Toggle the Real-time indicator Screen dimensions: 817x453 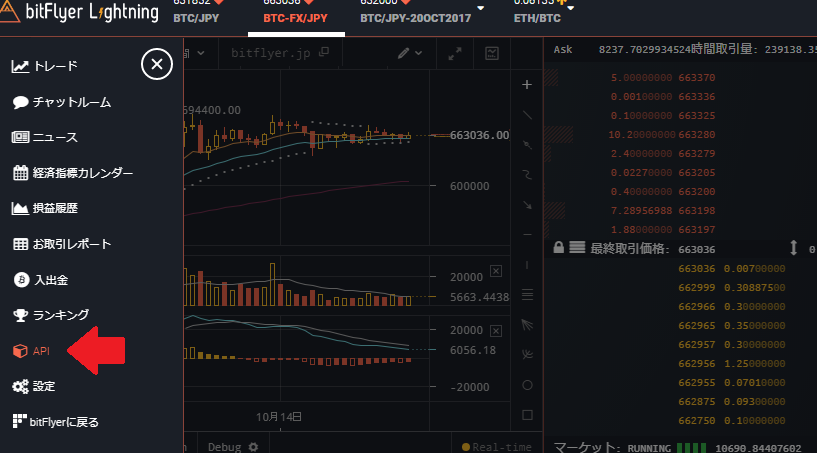[x=497, y=447]
